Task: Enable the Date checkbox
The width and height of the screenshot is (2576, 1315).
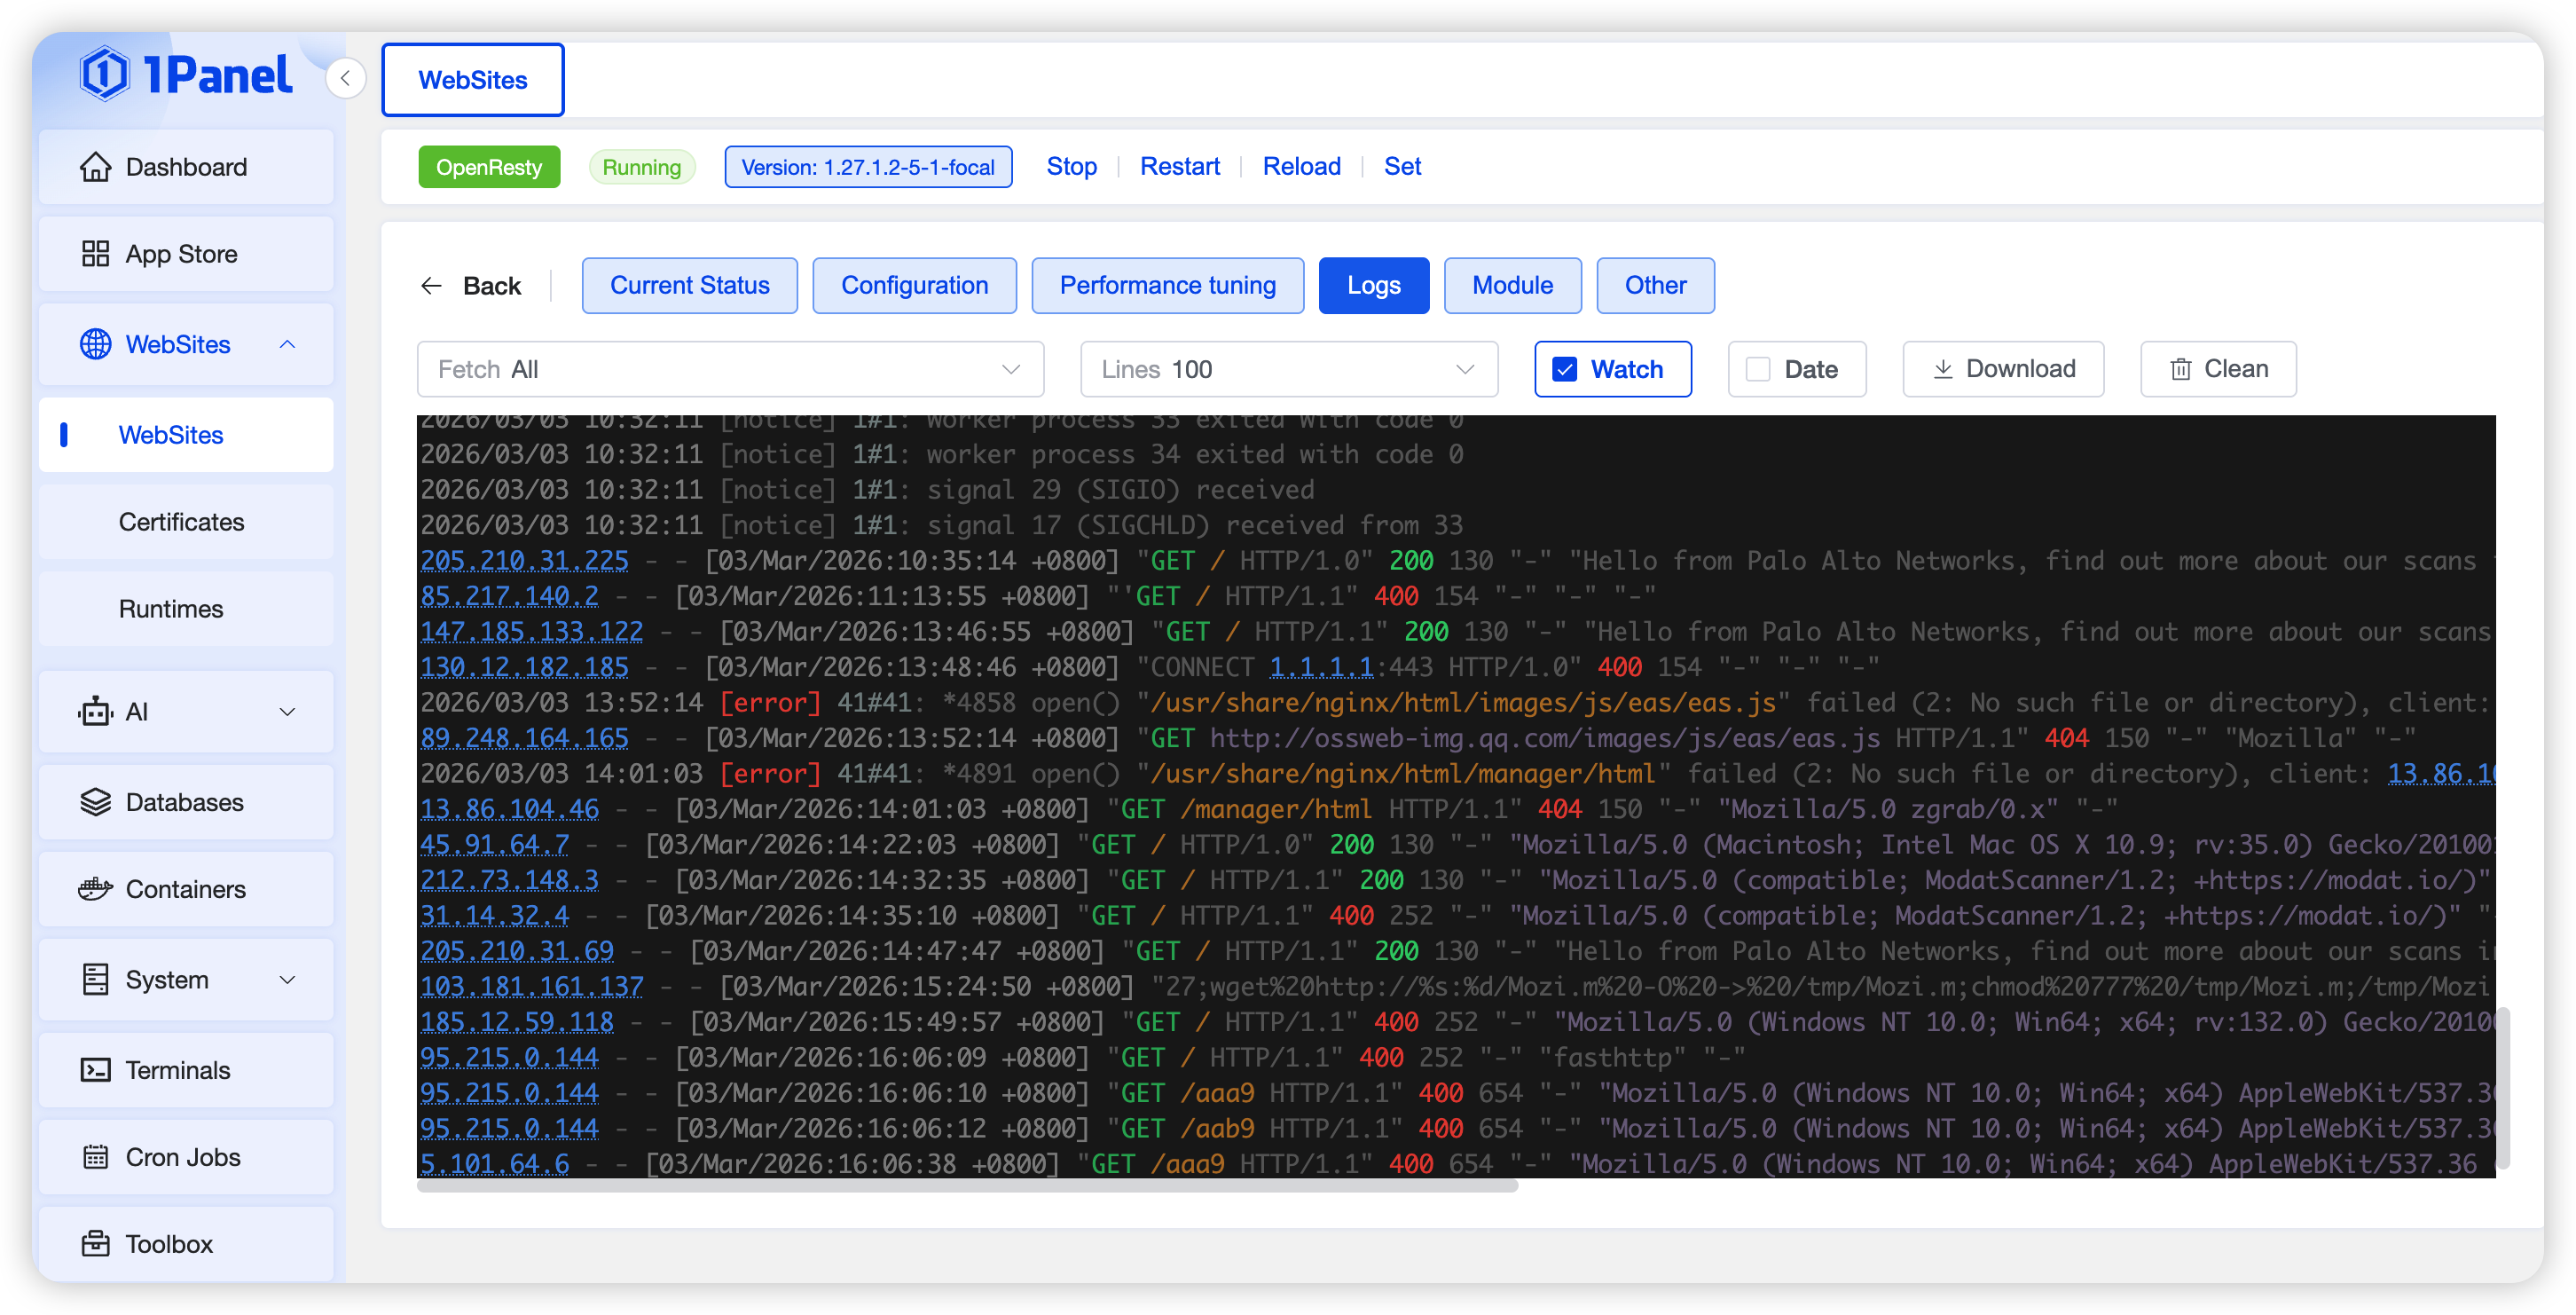Action: 1757,369
